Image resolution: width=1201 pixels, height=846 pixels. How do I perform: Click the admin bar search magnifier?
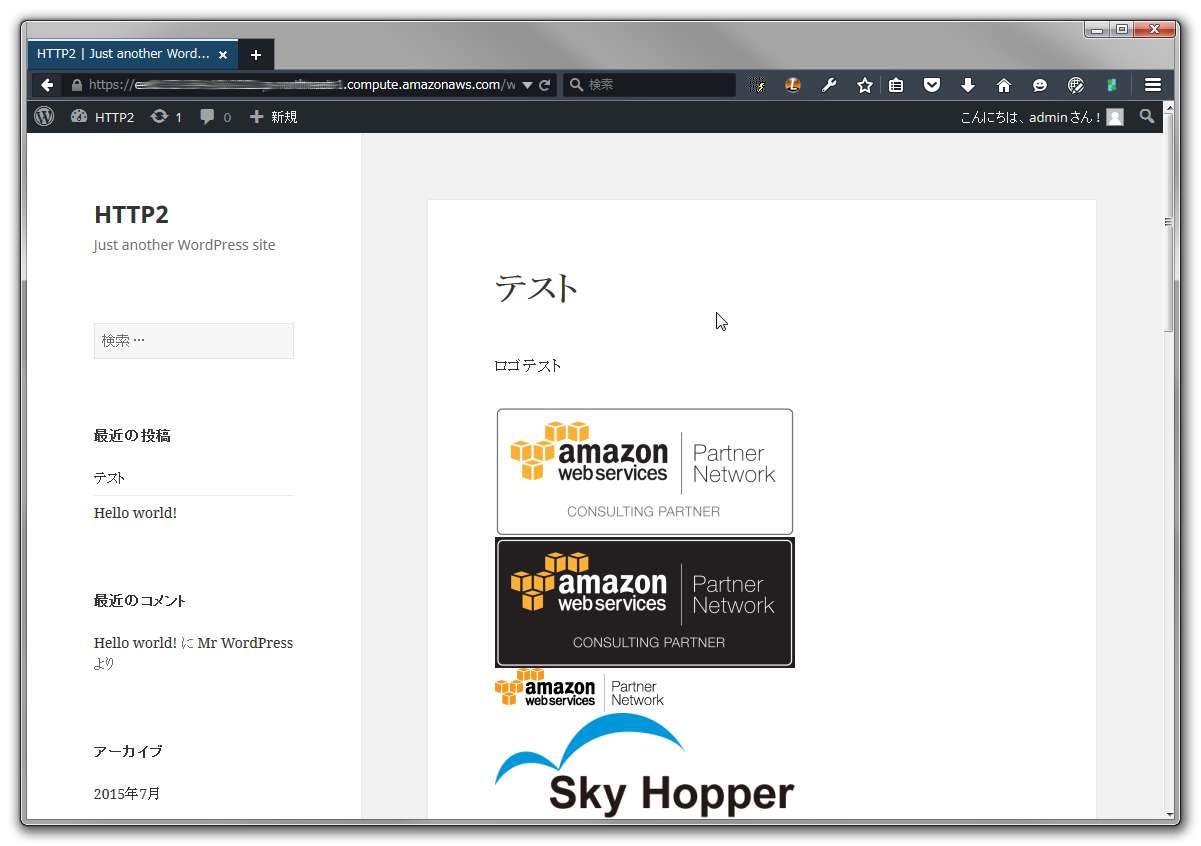tap(1147, 116)
